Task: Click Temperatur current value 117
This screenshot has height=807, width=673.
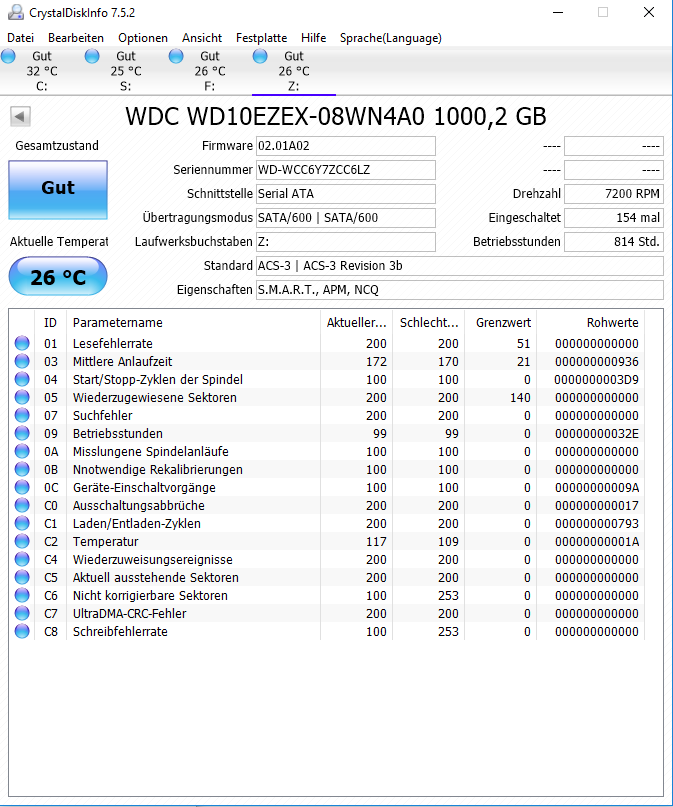Action: tap(376, 541)
